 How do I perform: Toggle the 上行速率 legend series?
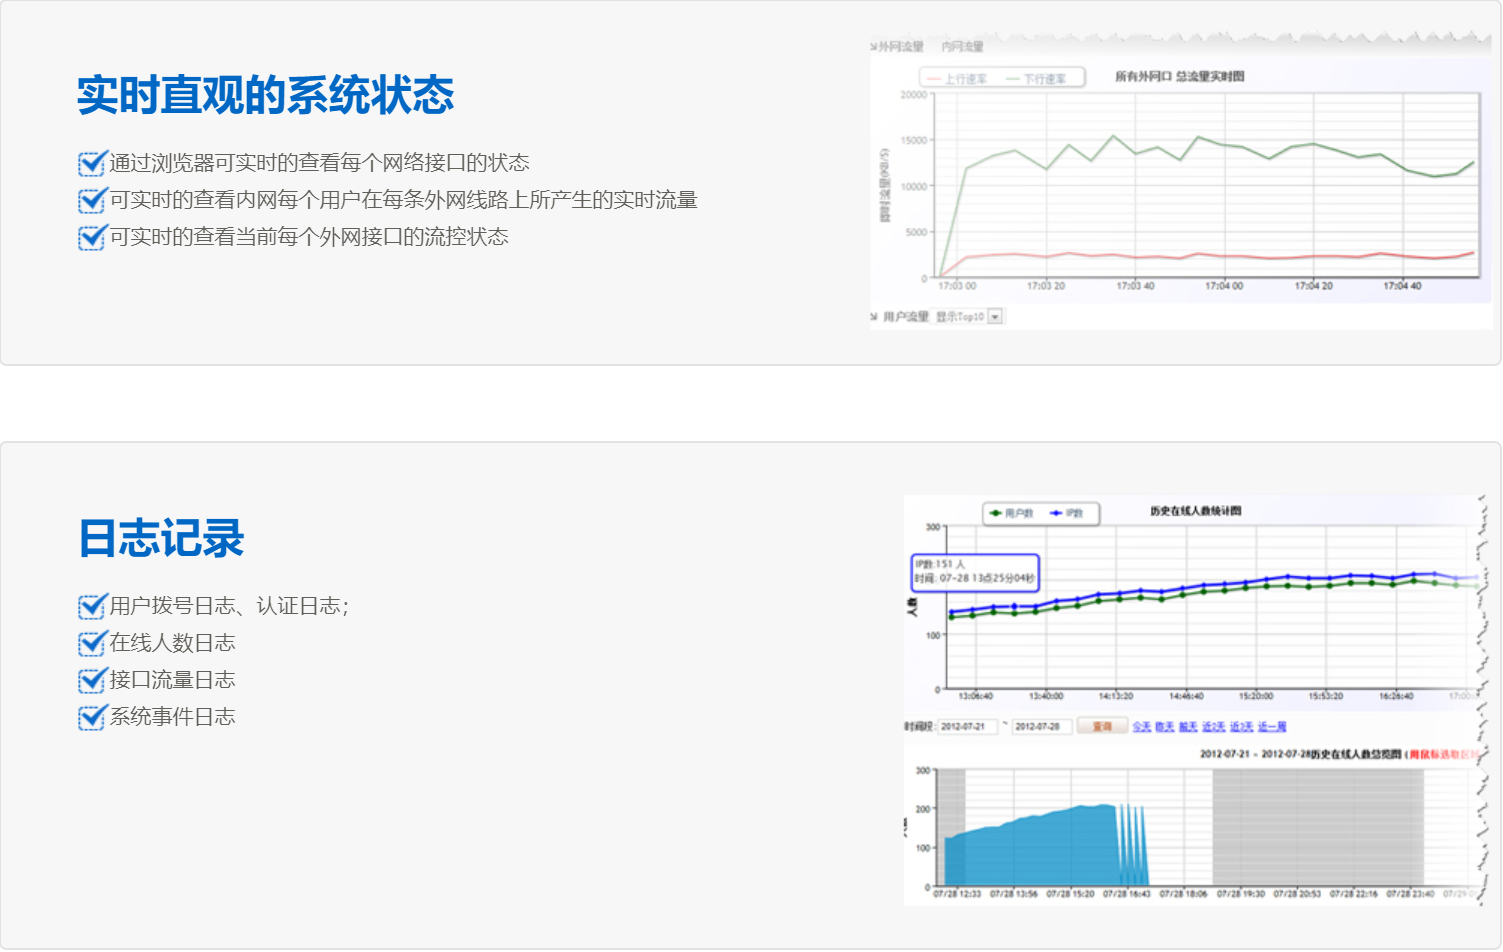(x=957, y=79)
